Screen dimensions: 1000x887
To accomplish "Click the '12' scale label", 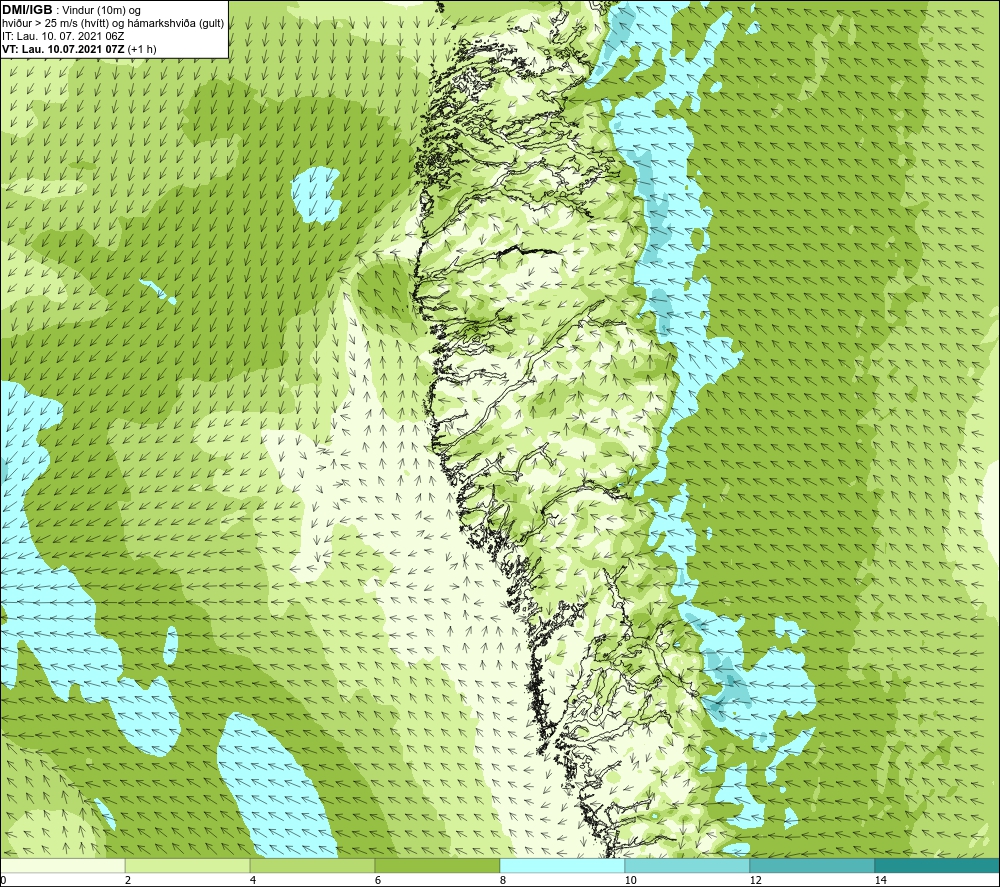I will (755, 880).
